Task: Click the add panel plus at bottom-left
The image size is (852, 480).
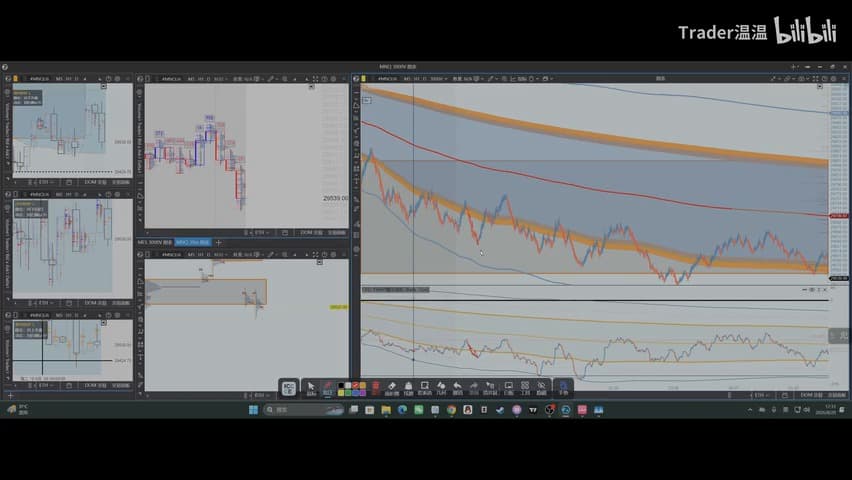Action: click(10, 395)
